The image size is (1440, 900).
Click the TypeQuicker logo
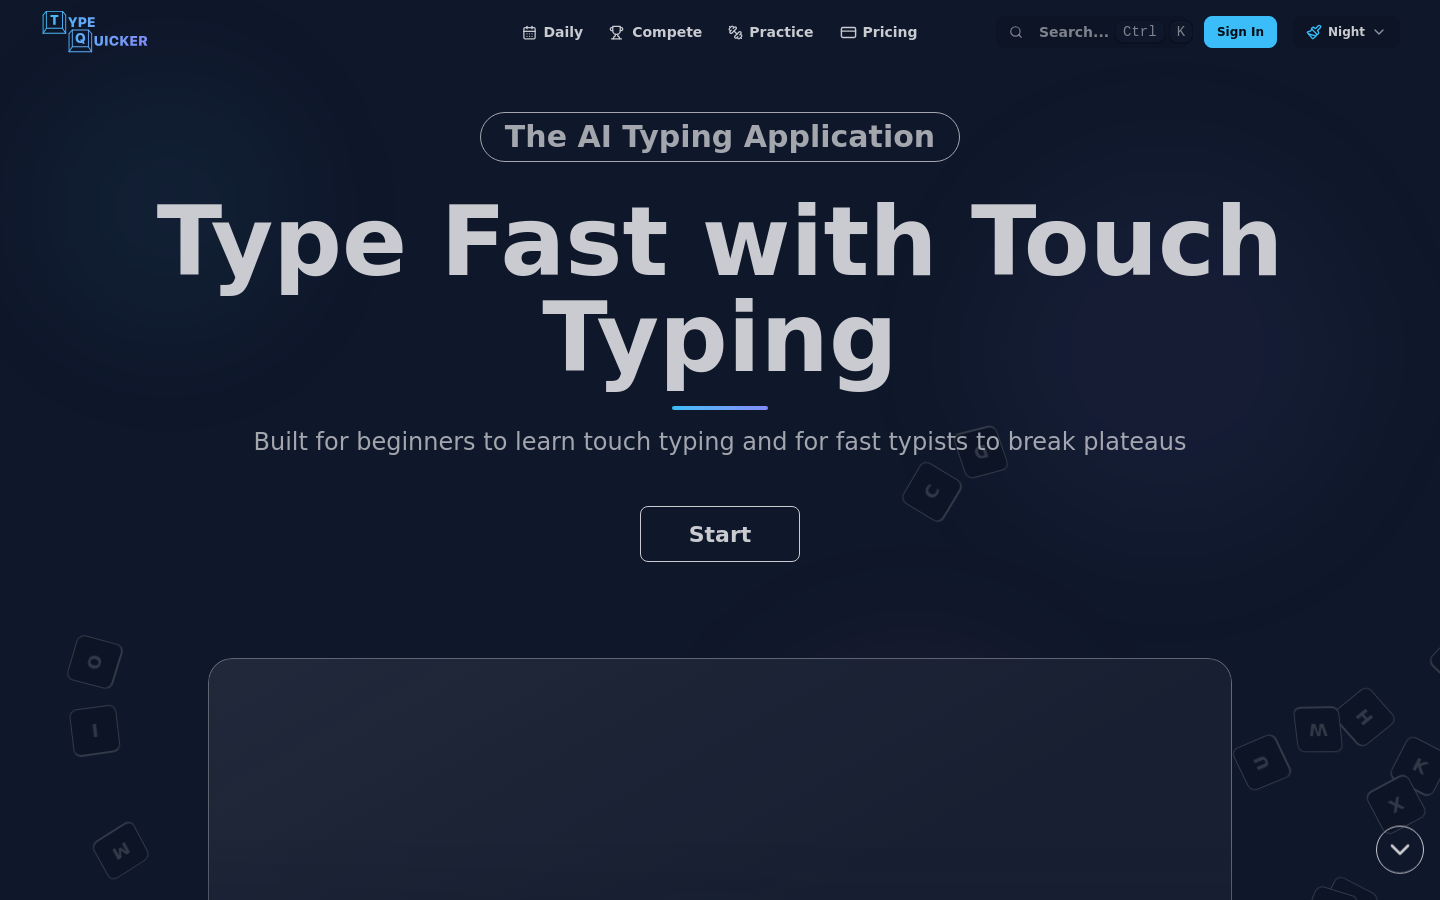pyautogui.click(x=95, y=32)
